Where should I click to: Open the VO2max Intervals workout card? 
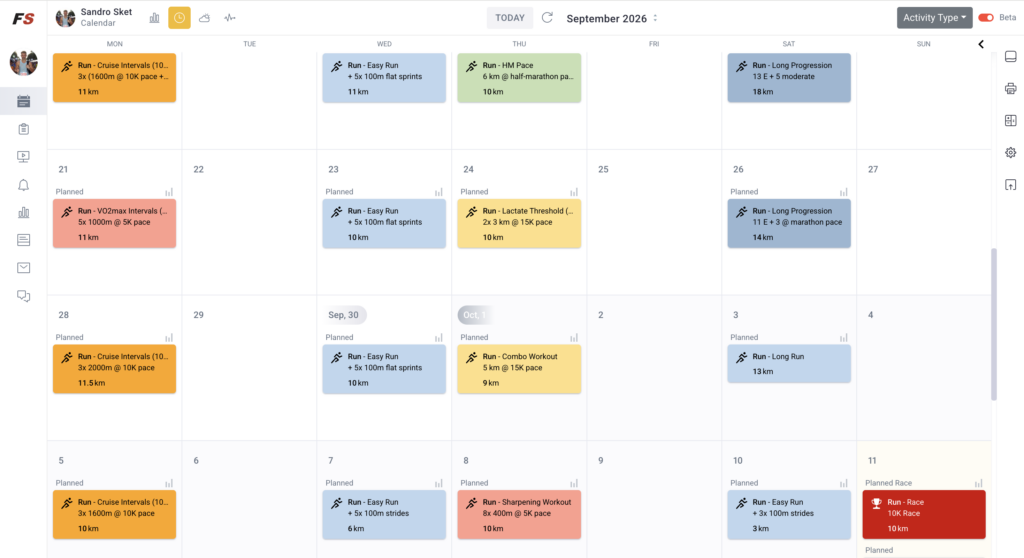coord(114,223)
